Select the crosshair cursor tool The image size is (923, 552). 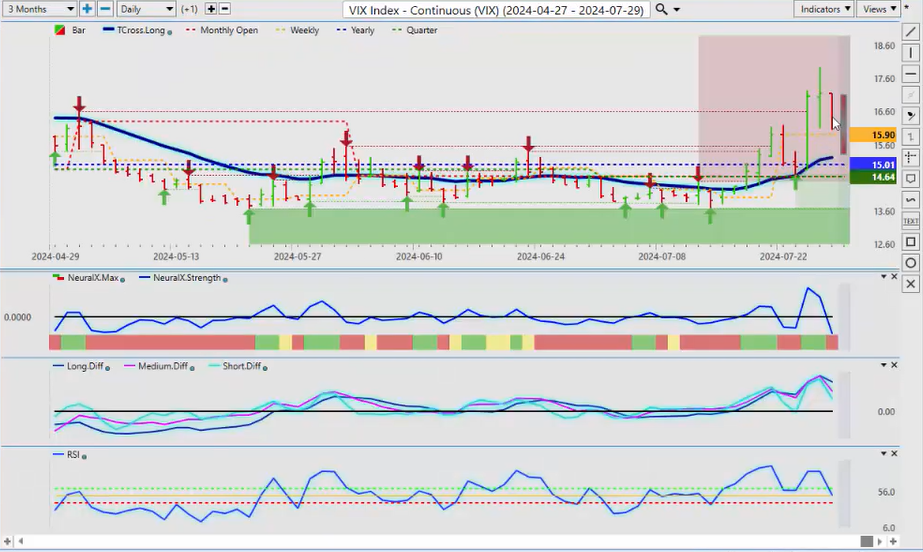911,158
